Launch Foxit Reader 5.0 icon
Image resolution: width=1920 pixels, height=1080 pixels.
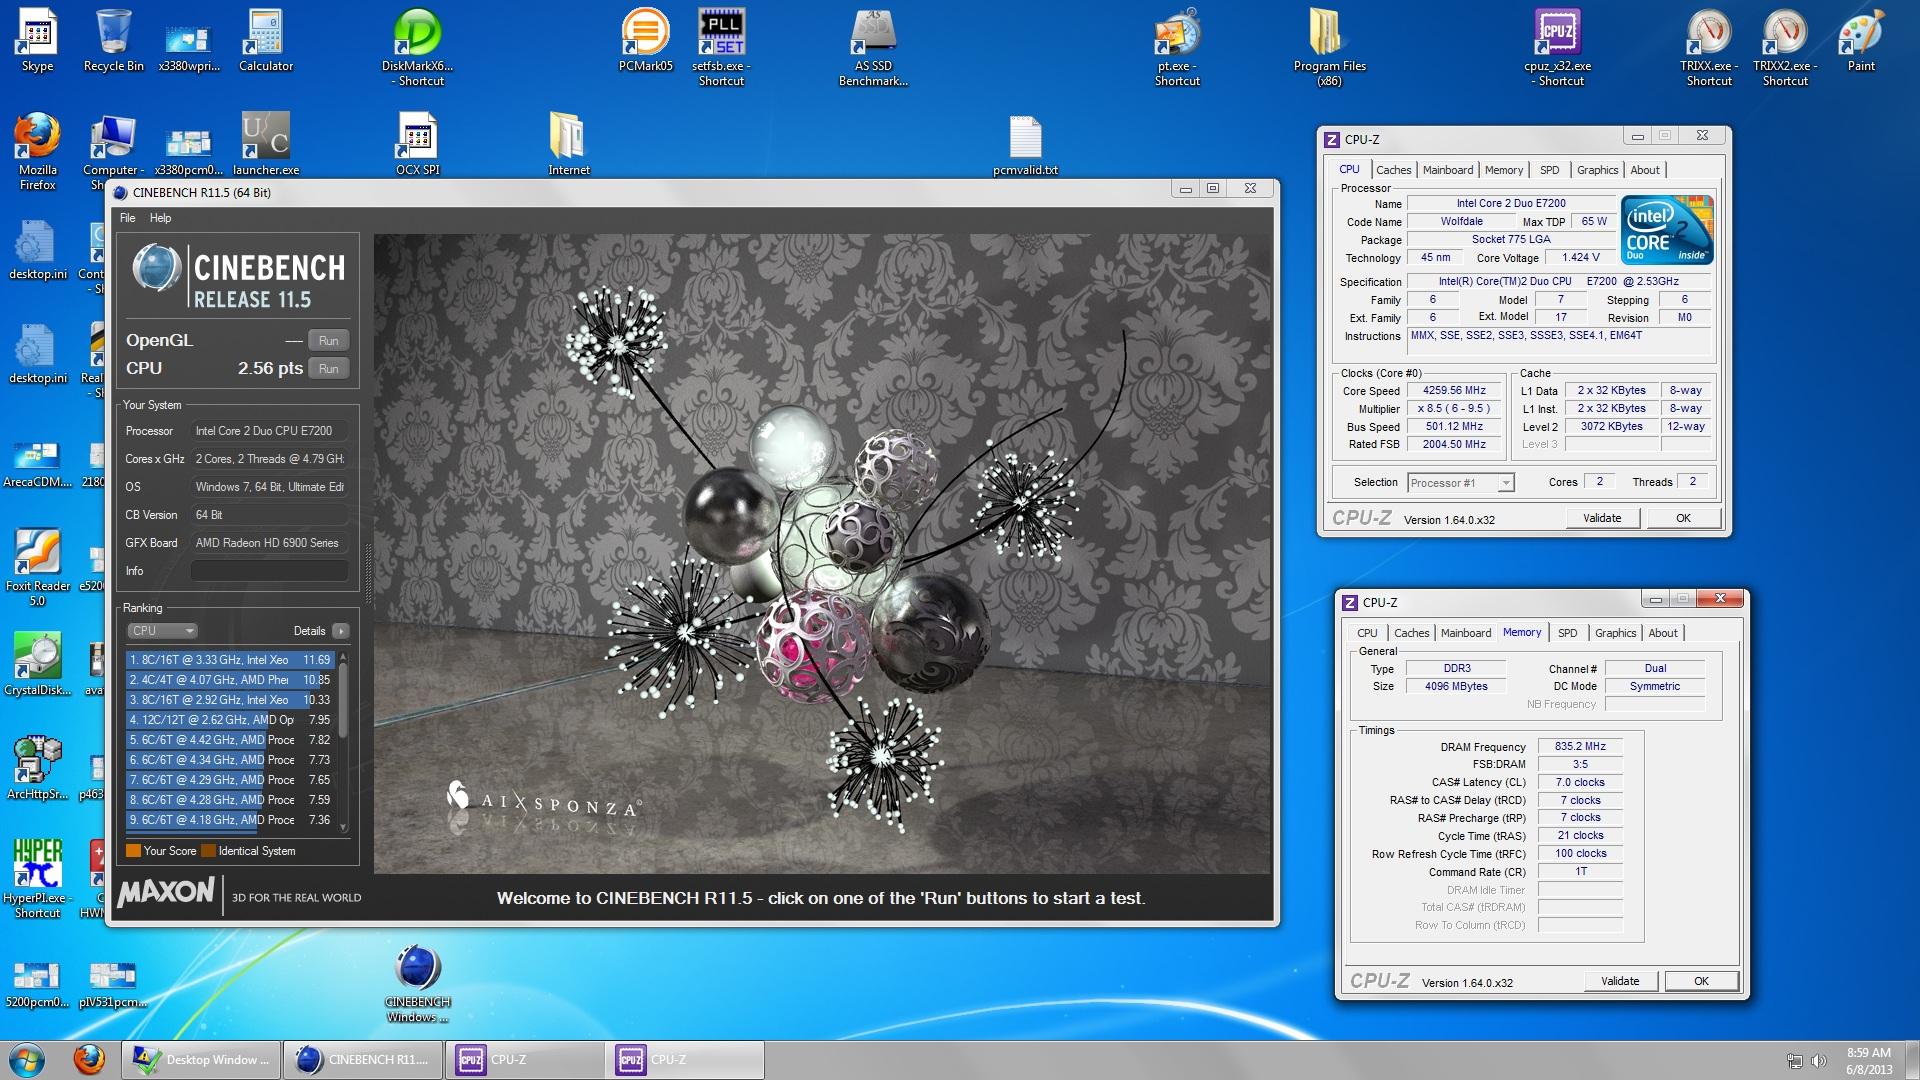click(37, 568)
